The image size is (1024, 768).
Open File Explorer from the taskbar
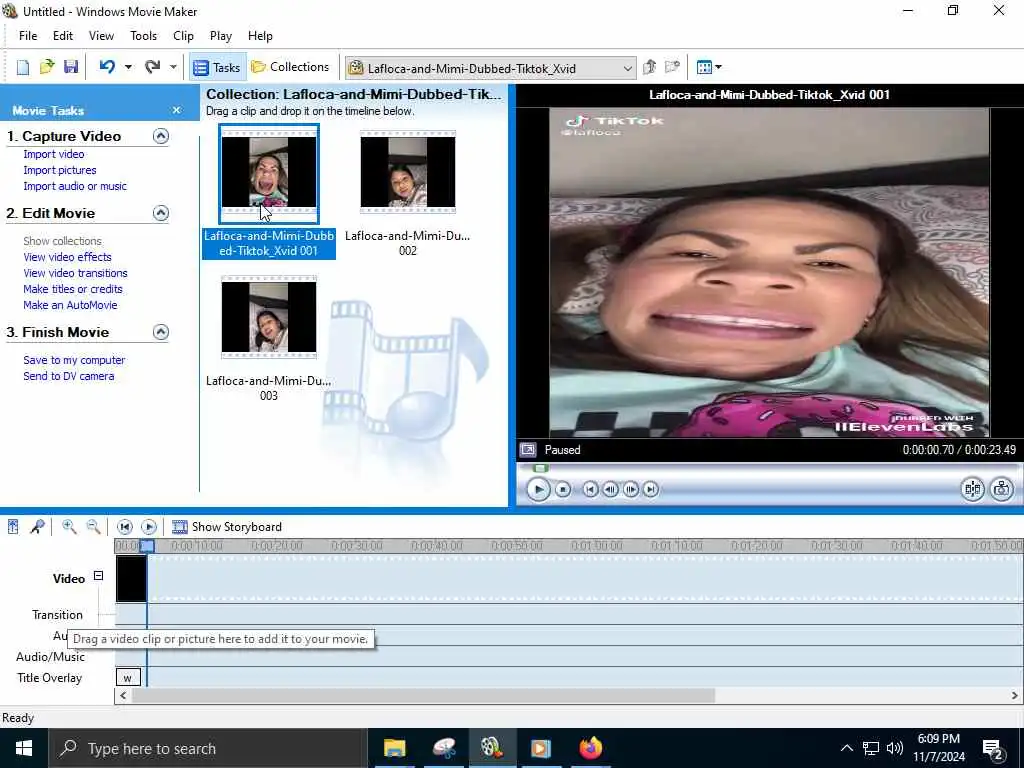394,748
